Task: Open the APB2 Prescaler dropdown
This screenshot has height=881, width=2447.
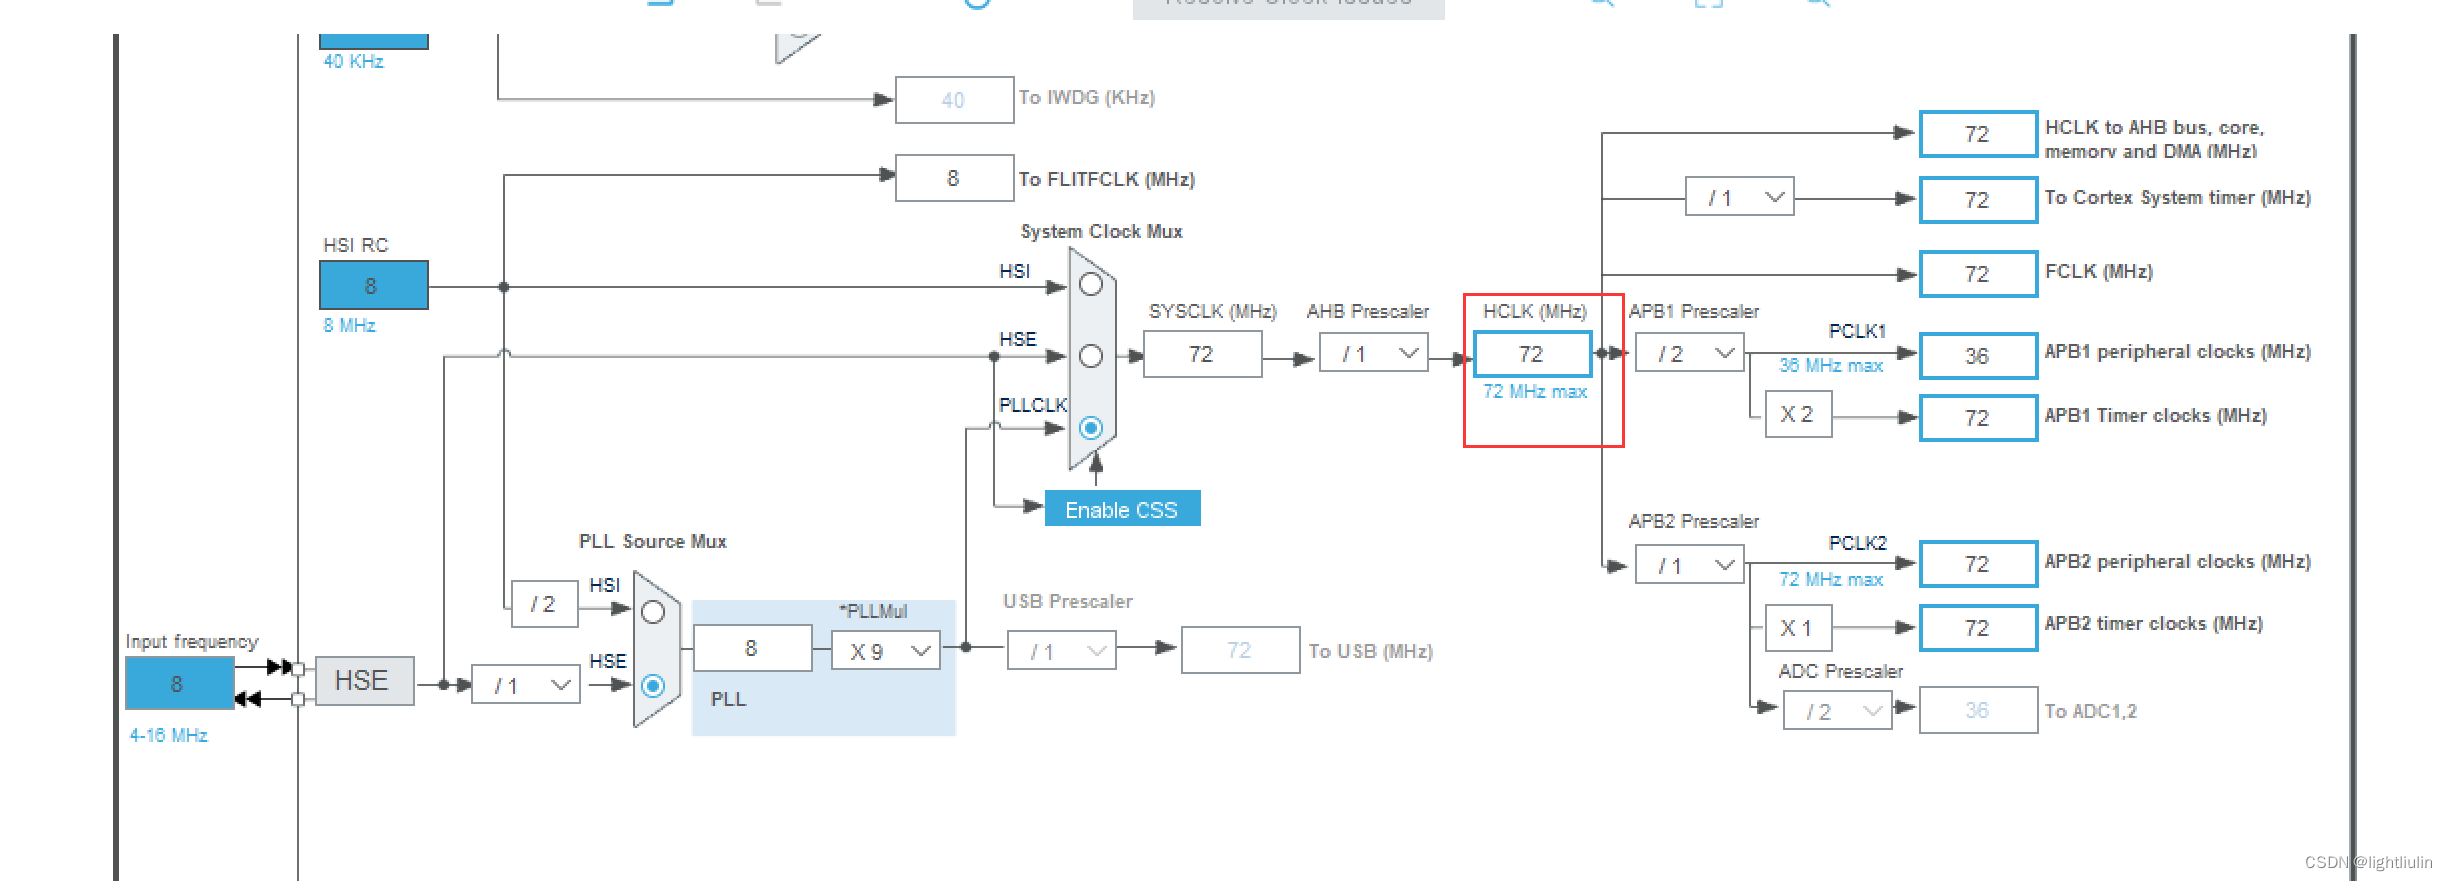Action: [x=1690, y=565]
